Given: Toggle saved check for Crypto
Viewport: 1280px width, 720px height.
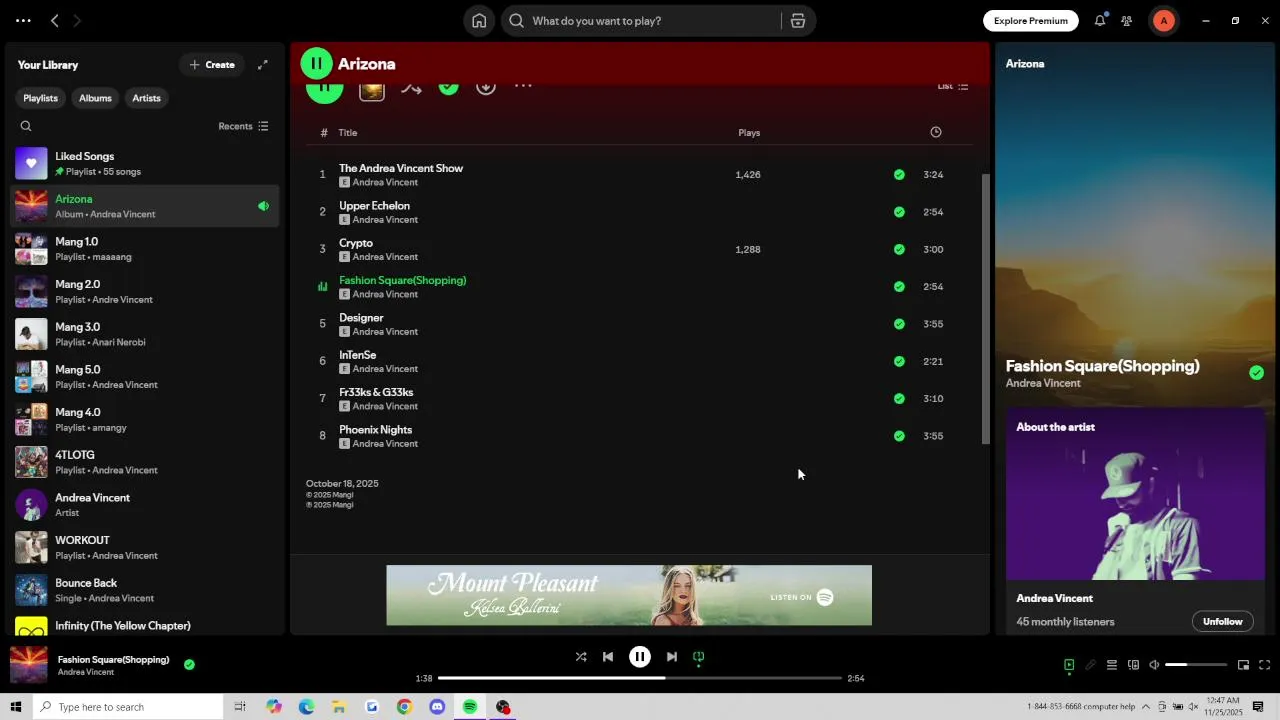Looking at the screenshot, I should 899,249.
